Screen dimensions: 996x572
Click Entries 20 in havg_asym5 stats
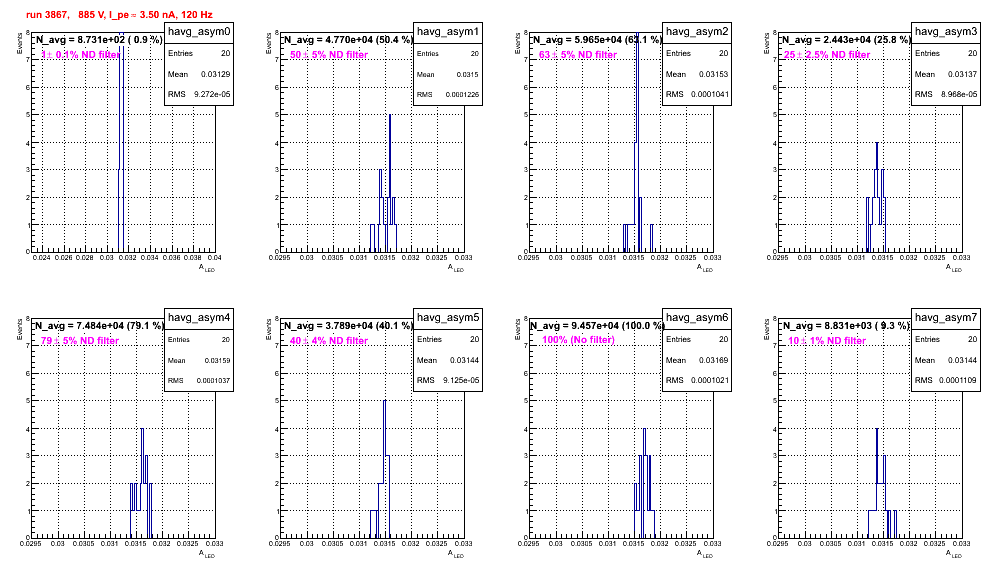coord(448,339)
